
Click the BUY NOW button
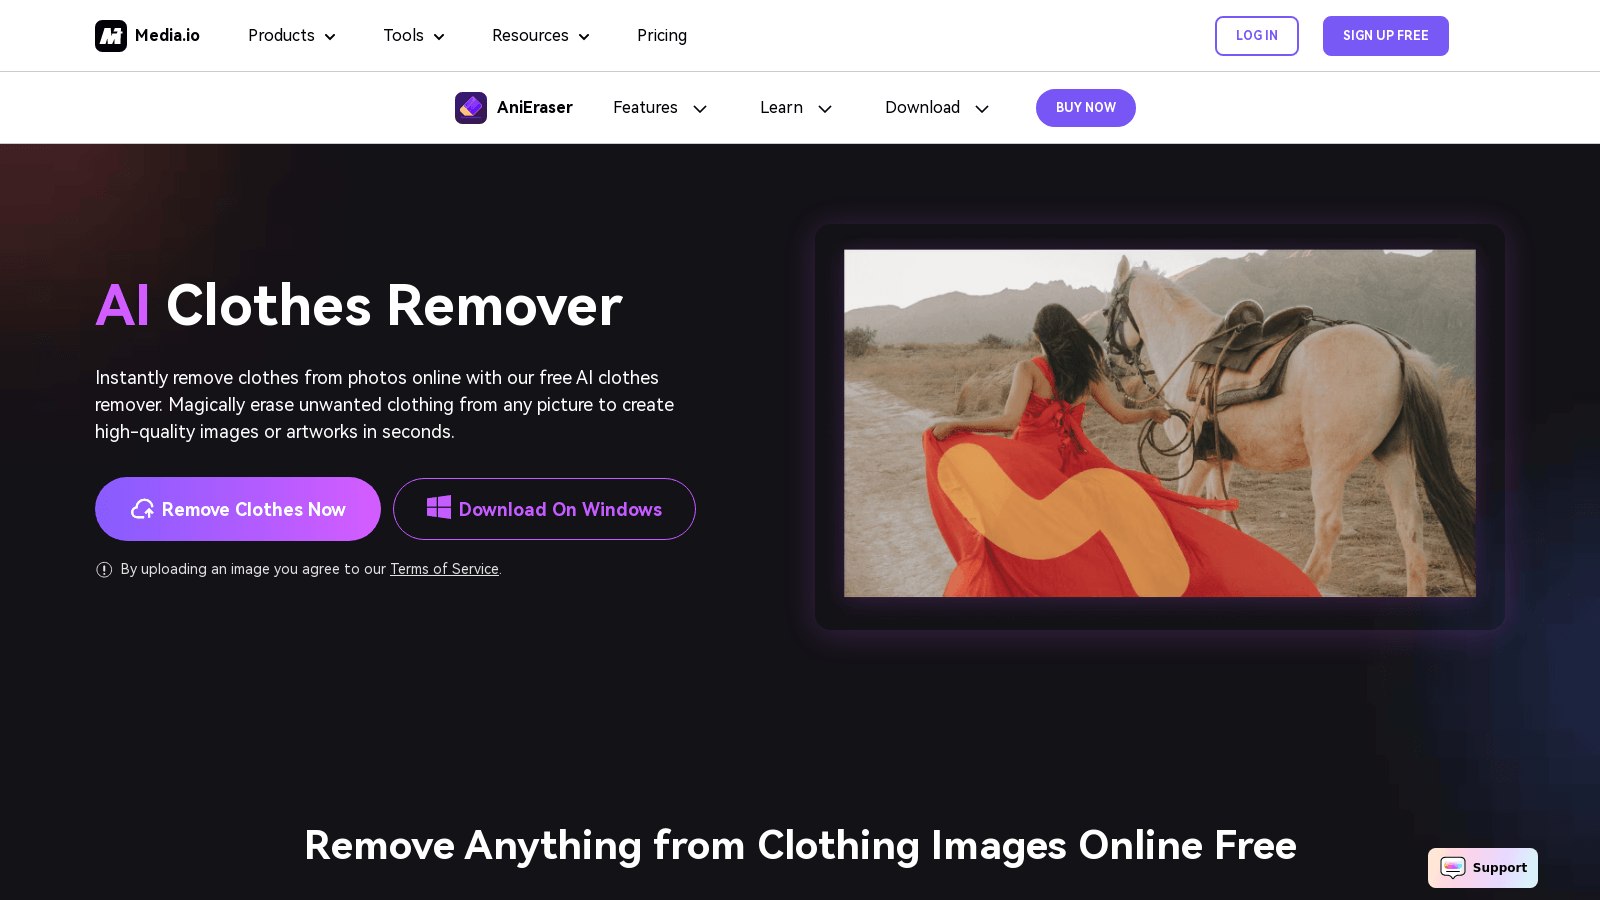1086,108
